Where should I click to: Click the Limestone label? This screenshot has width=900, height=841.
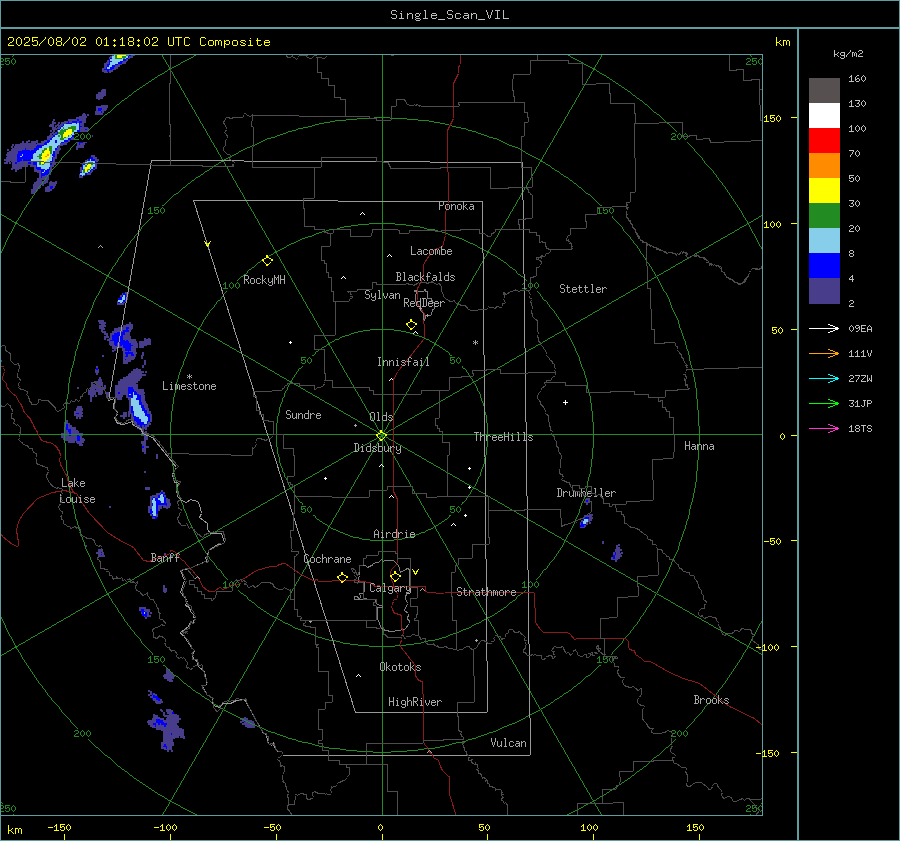point(189,386)
